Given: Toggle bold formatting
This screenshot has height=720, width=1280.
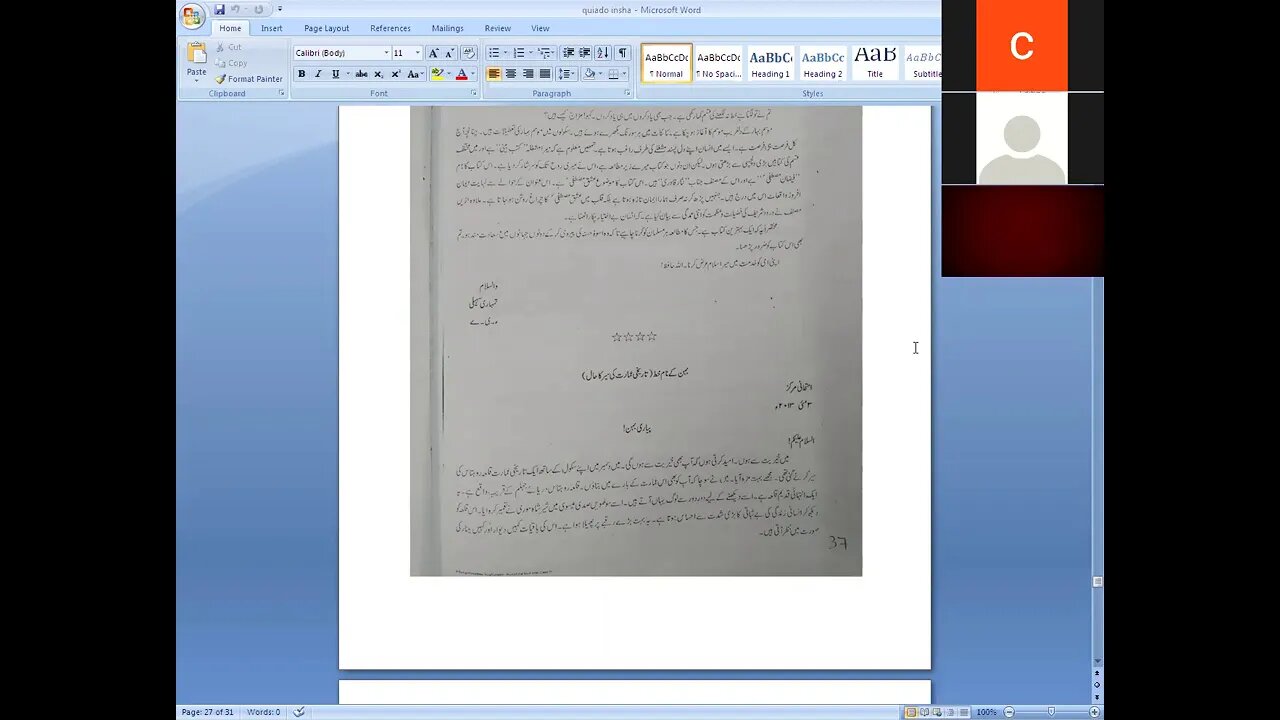Looking at the screenshot, I should (x=301, y=74).
